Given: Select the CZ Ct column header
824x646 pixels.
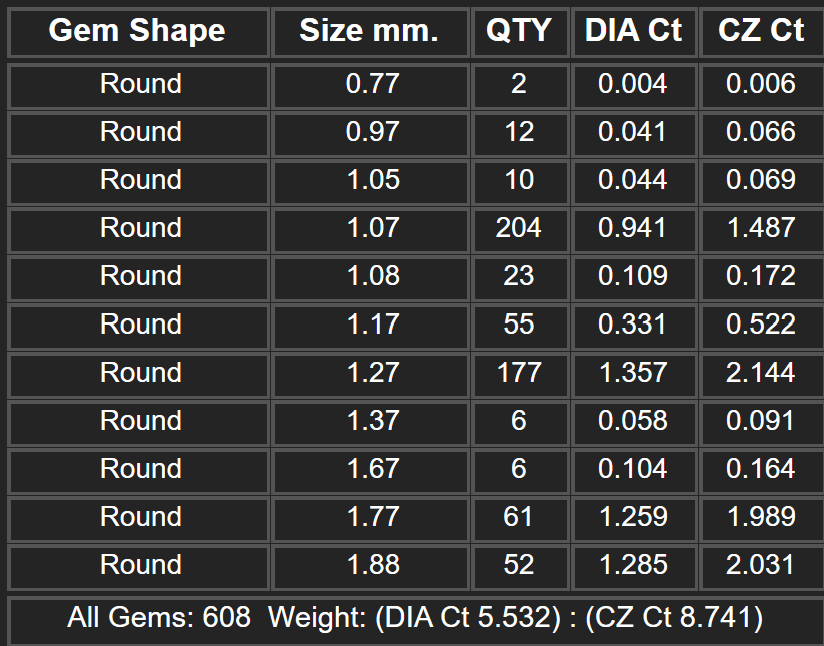Looking at the screenshot, I should (761, 32).
